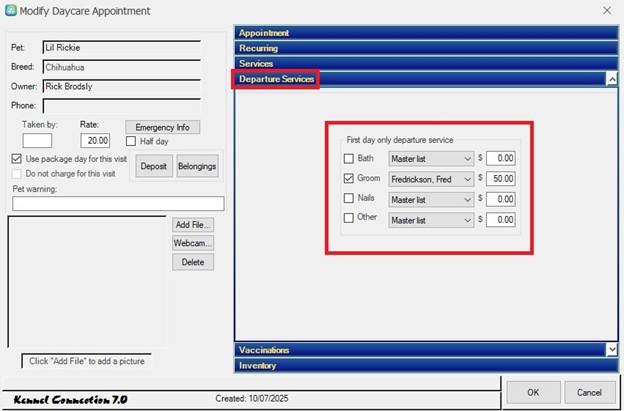Click the First day only departure service label
624x411 pixels.
[x=400, y=140]
